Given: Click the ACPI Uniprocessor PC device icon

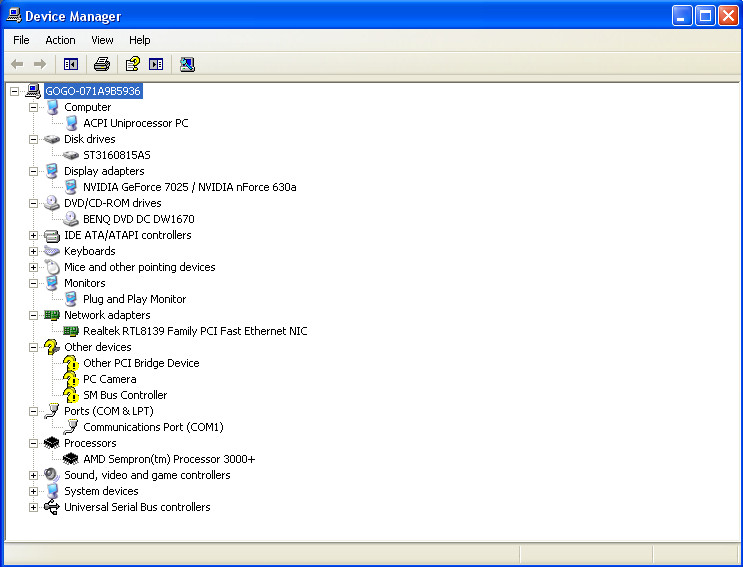Looking at the screenshot, I should [71, 123].
